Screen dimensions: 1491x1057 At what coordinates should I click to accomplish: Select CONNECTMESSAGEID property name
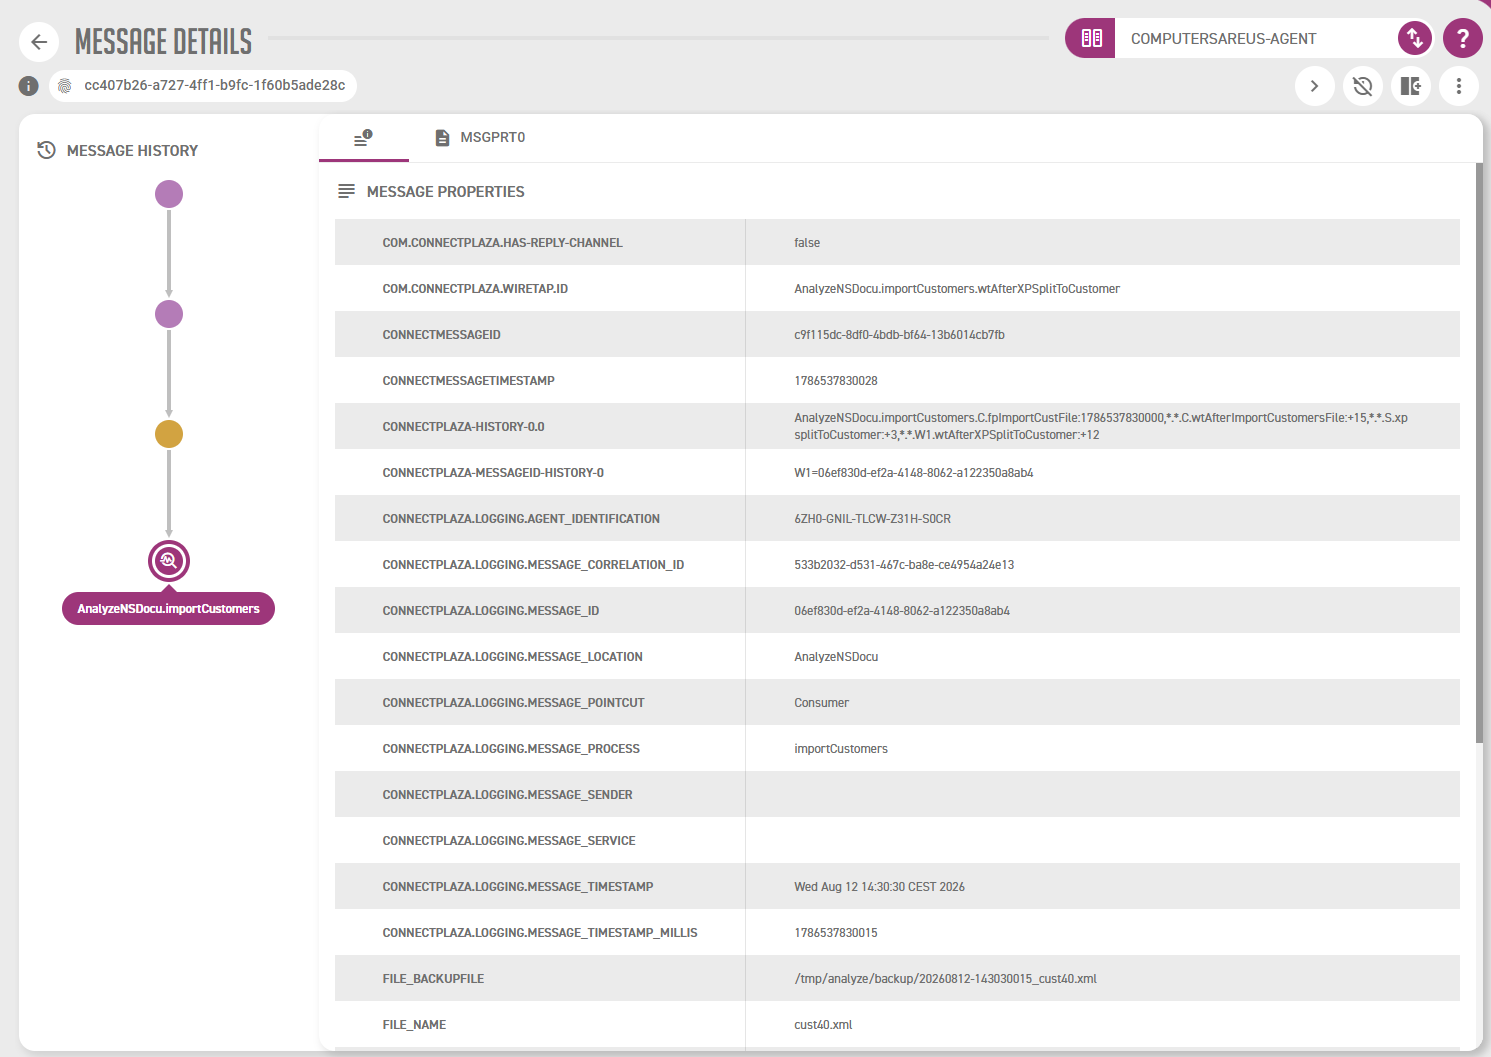tap(441, 335)
